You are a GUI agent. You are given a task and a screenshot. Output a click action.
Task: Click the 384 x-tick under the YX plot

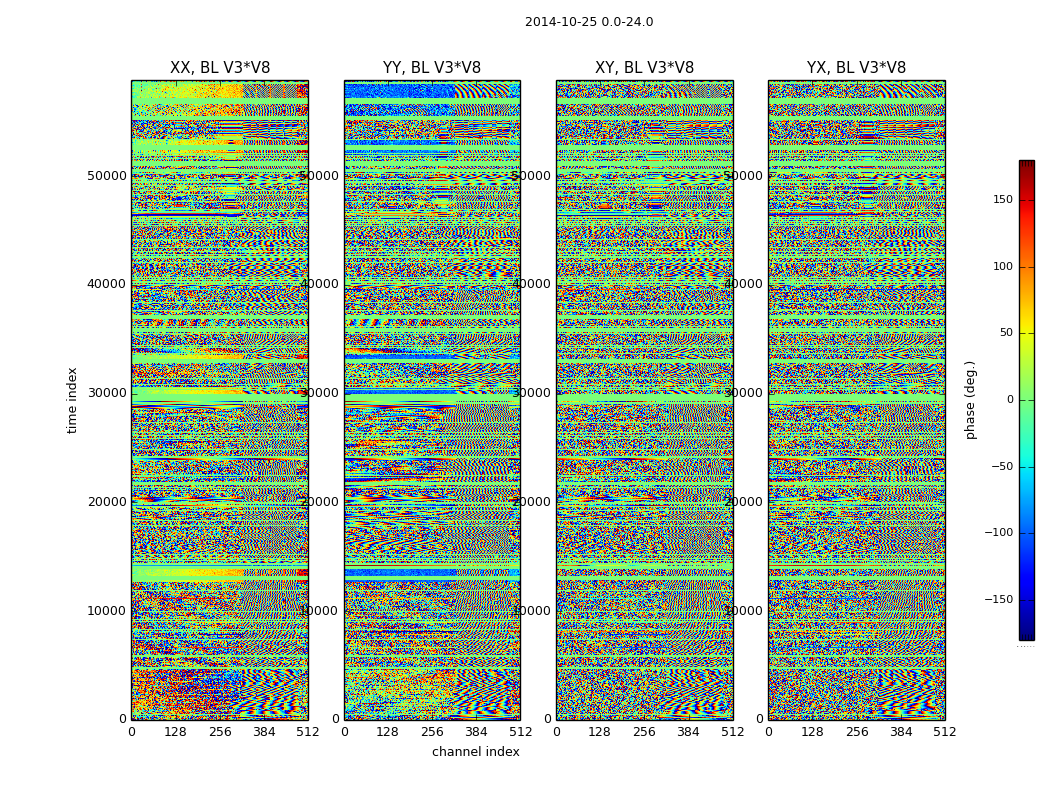pos(901,732)
